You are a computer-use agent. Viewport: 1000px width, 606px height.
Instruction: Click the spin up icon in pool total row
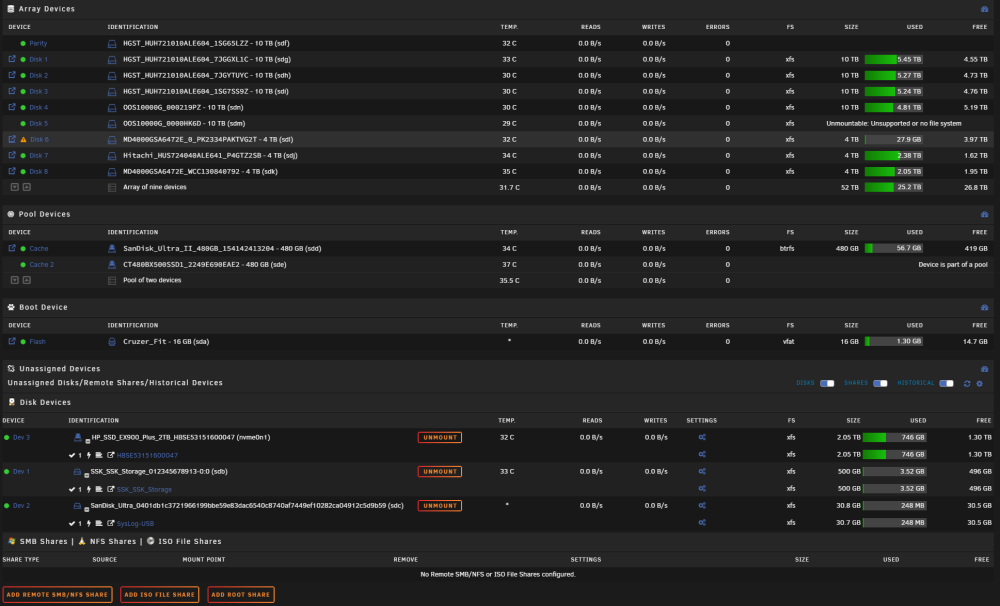[x=27, y=280]
